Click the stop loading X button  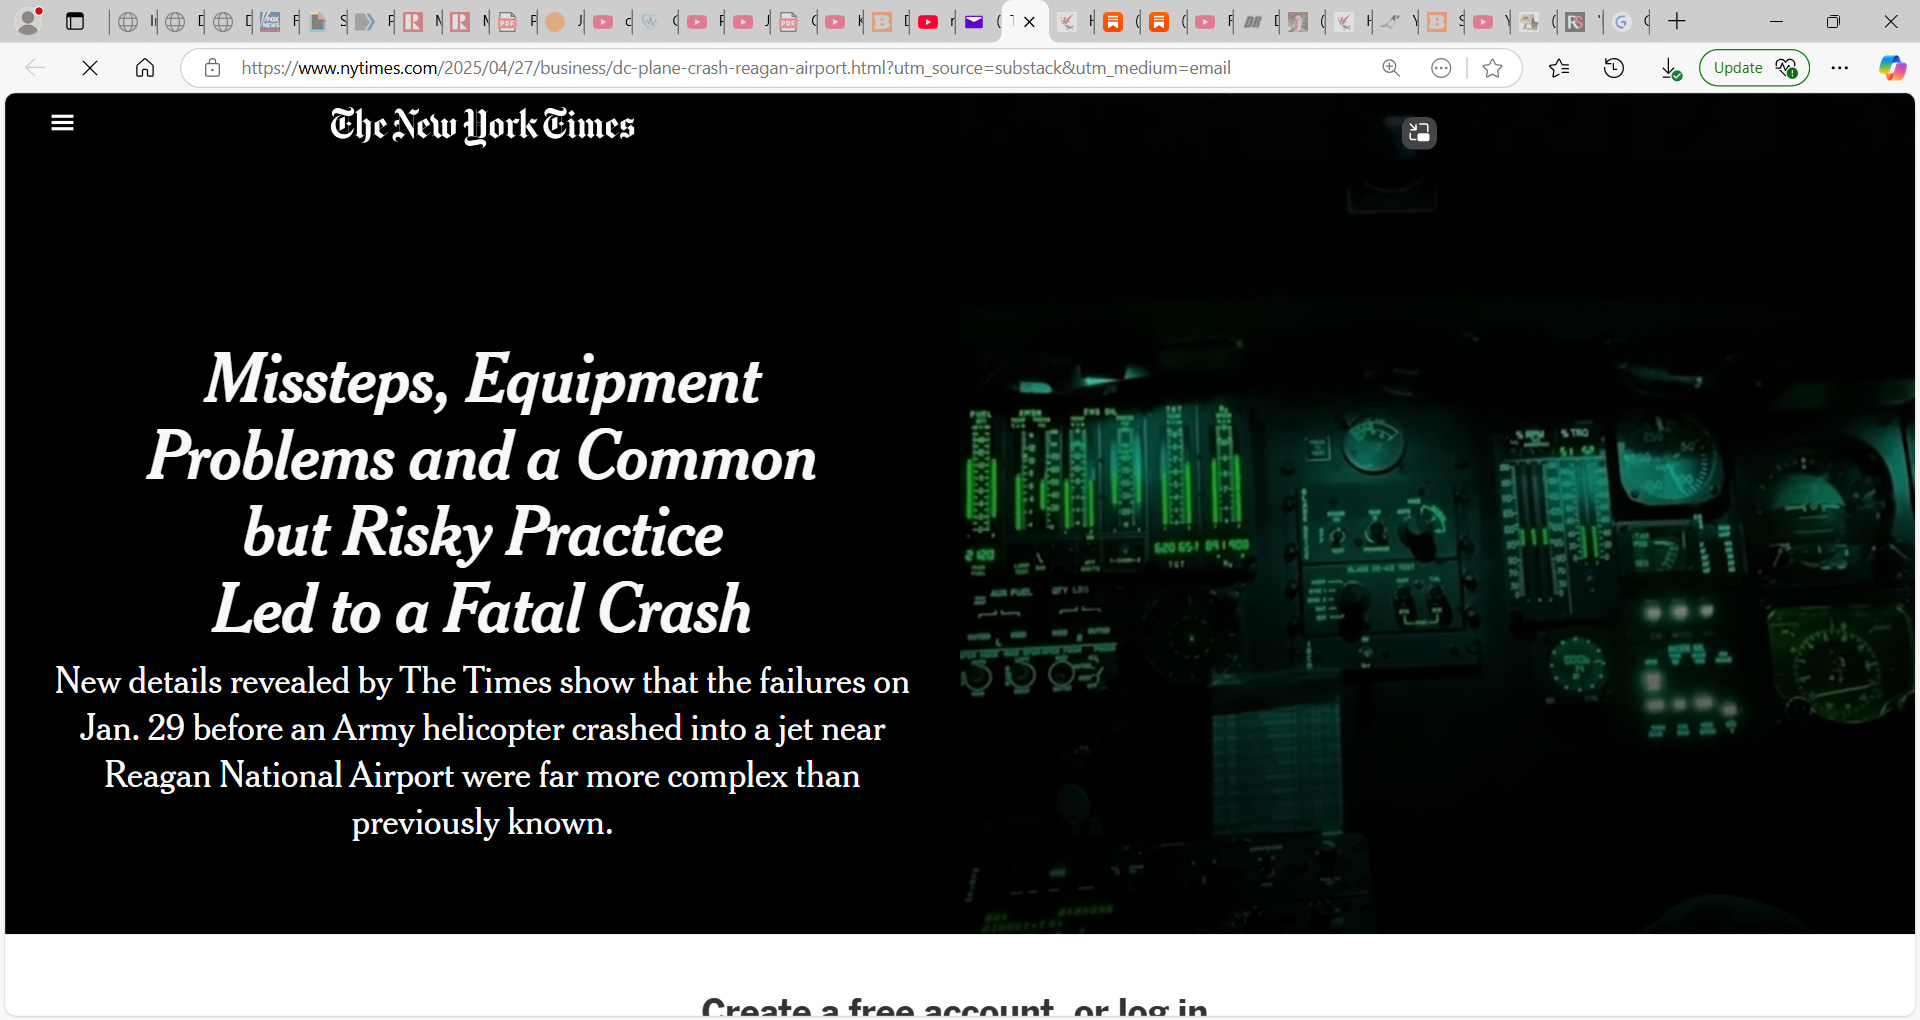90,68
